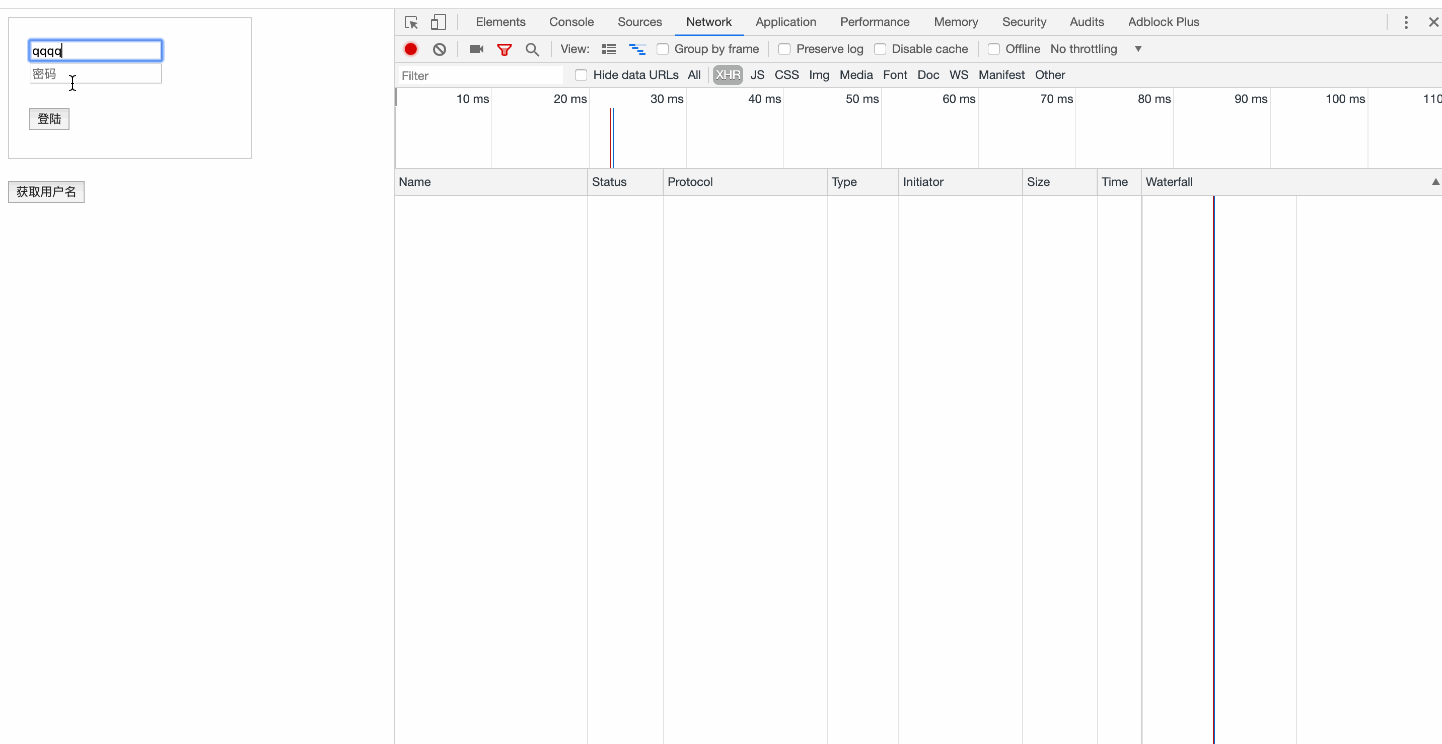The image size is (1442, 744).
Task: Open DevTools three-dot customize menu
Action: pyautogui.click(x=1406, y=22)
